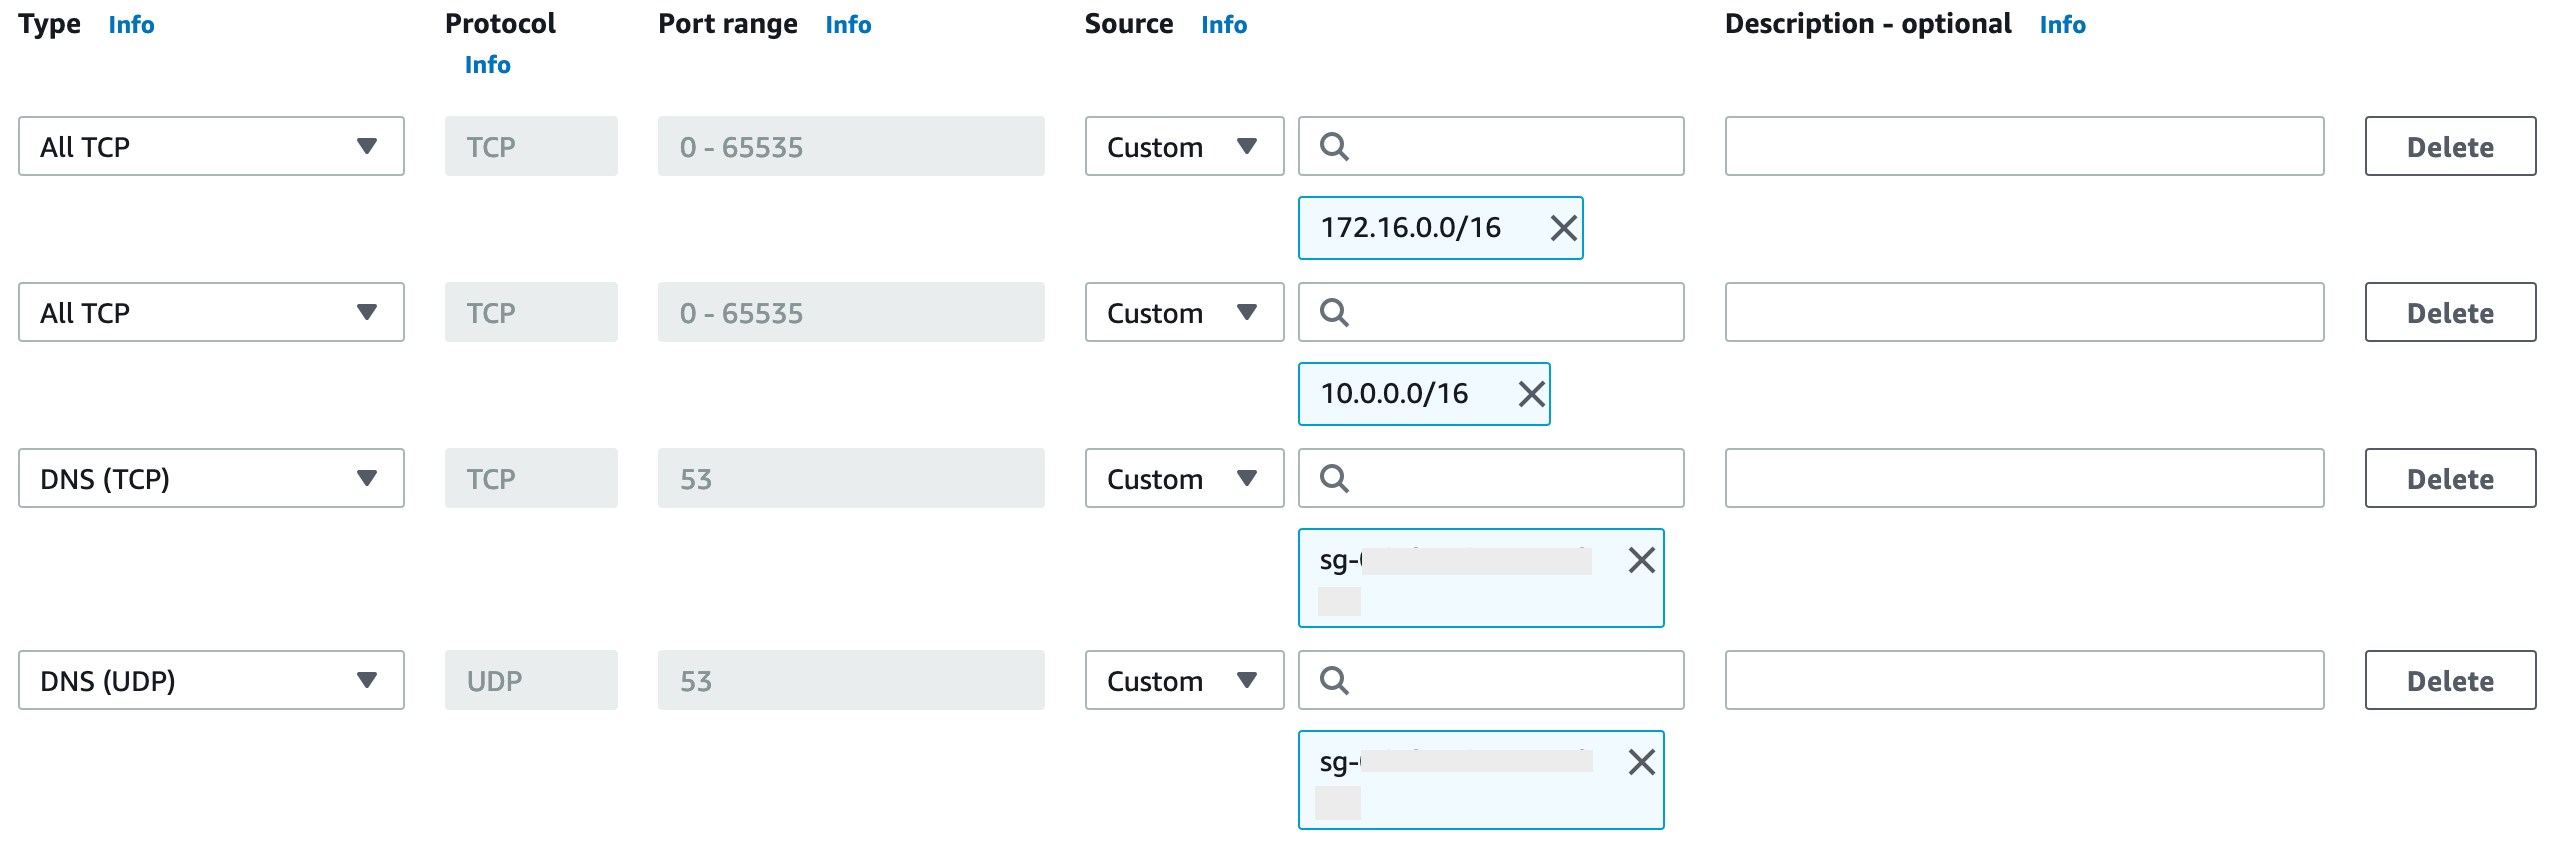Open Info link beside Description - optional
This screenshot has width=2572, height=856.
click(2062, 25)
